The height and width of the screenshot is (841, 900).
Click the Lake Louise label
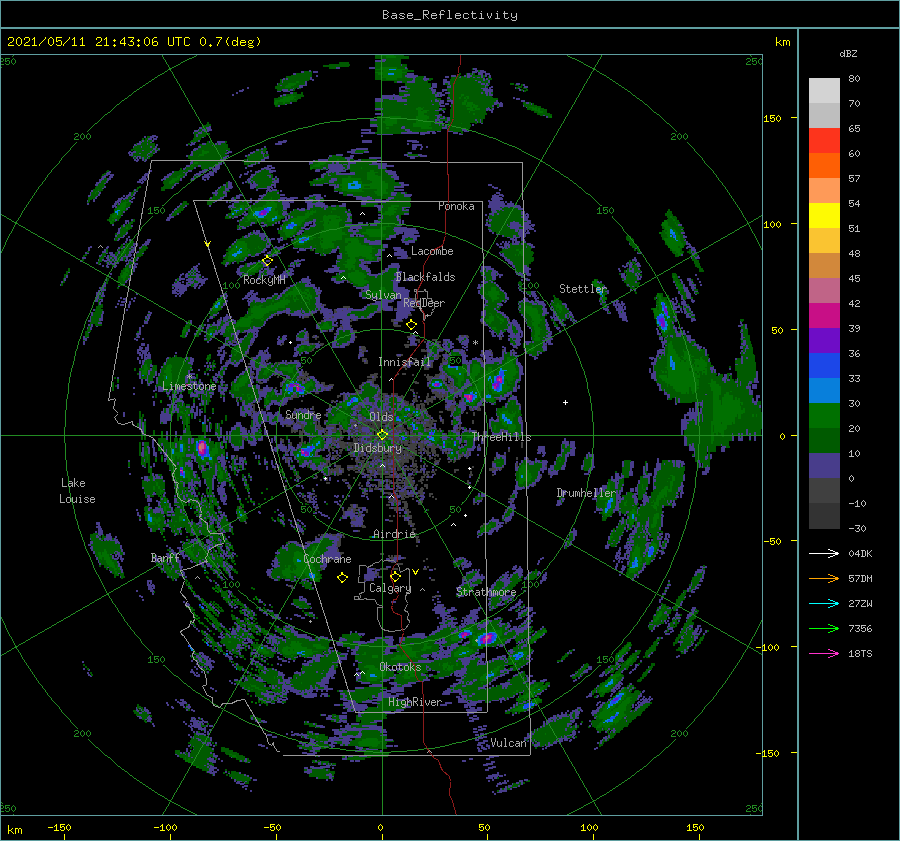(x=77, y=491)
